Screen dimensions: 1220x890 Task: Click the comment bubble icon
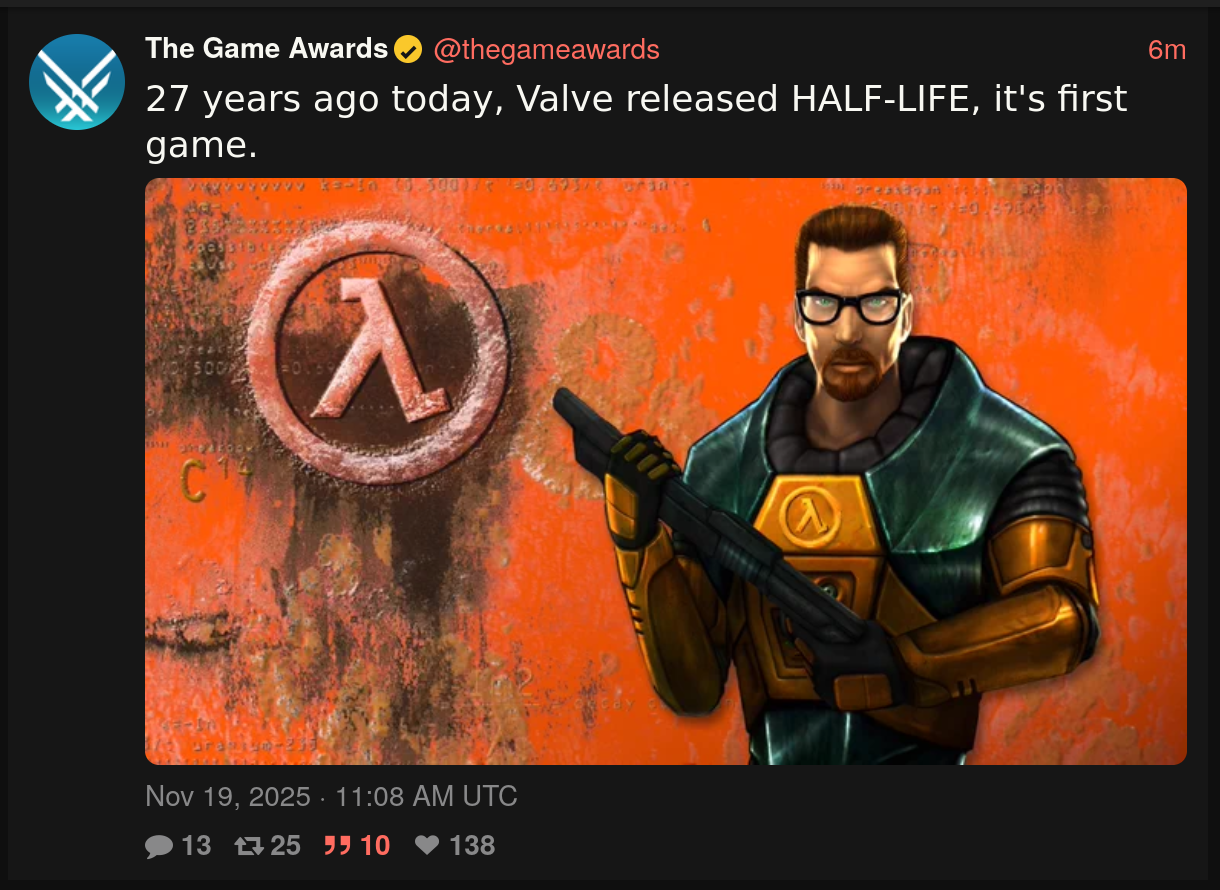(x=159, y=846)
